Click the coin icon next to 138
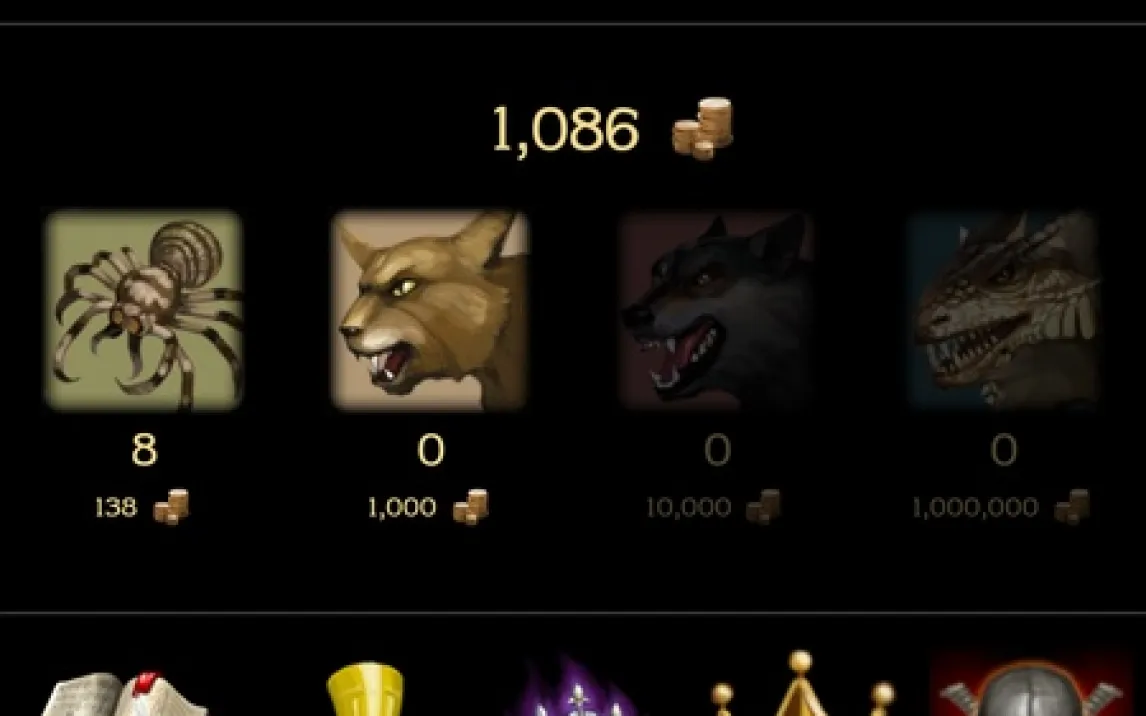This screenshot has width=1146, height=716. [171, 506]
